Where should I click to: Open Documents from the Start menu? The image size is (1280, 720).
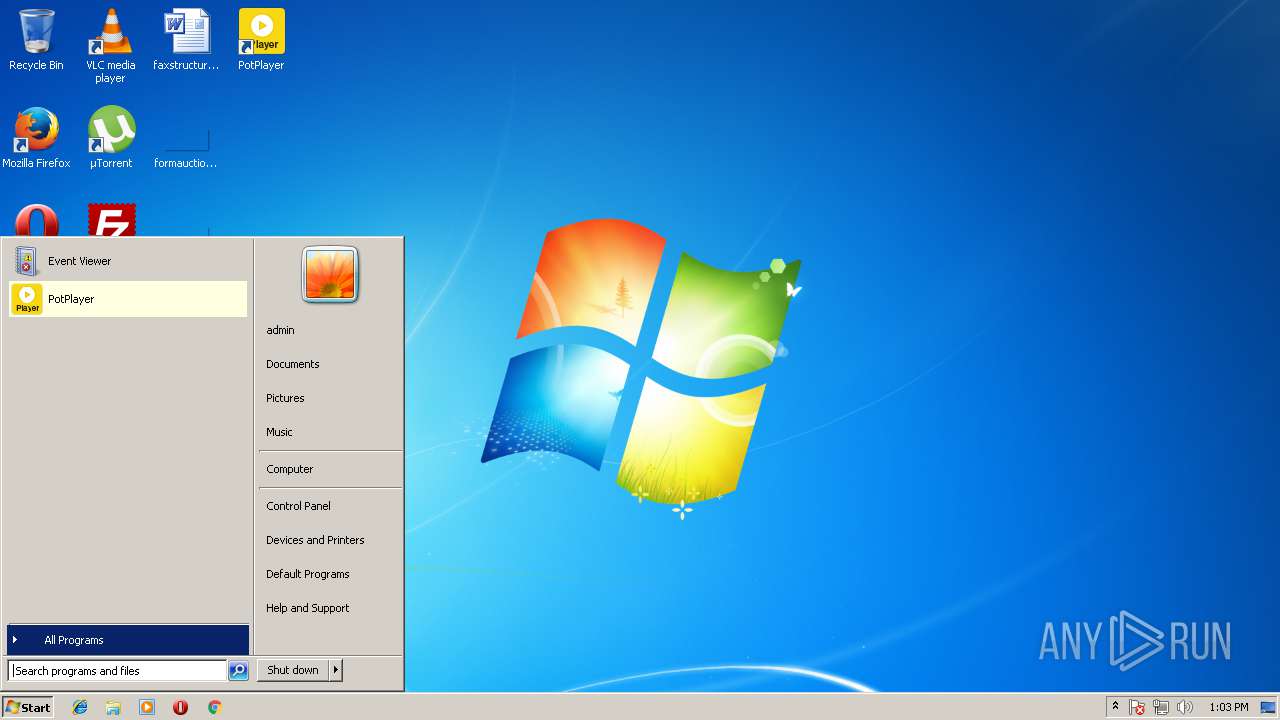point(330,364)
